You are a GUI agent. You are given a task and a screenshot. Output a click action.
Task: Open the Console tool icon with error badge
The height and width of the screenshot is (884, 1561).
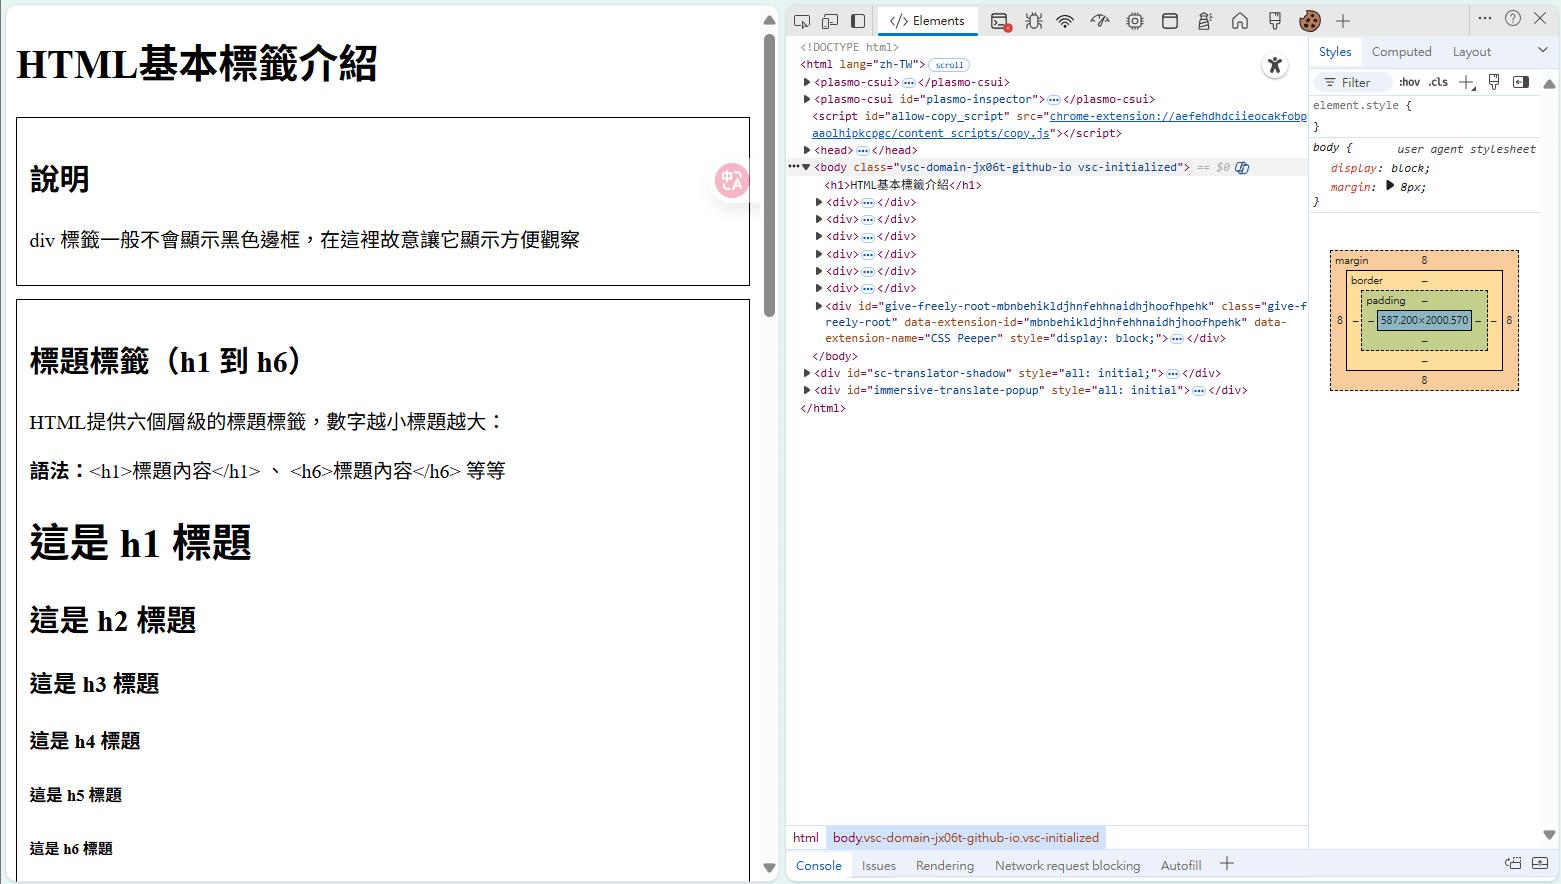(x=1000, y=21)
